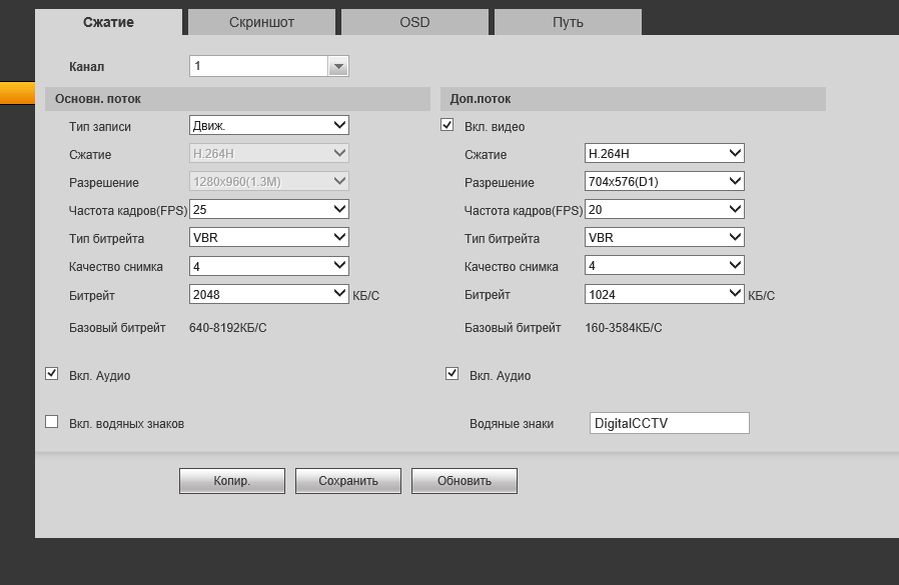Switch to the Сжатие tab
The image size is (899, 585).
108,22
